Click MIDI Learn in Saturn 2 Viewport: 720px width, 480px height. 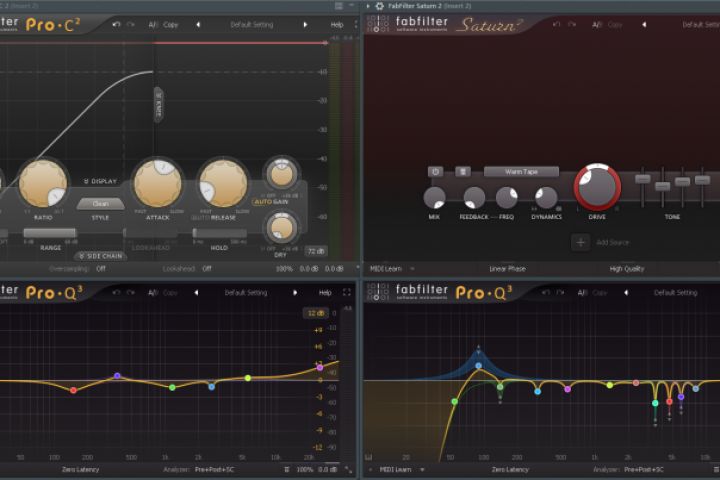[x=386, y=269]
